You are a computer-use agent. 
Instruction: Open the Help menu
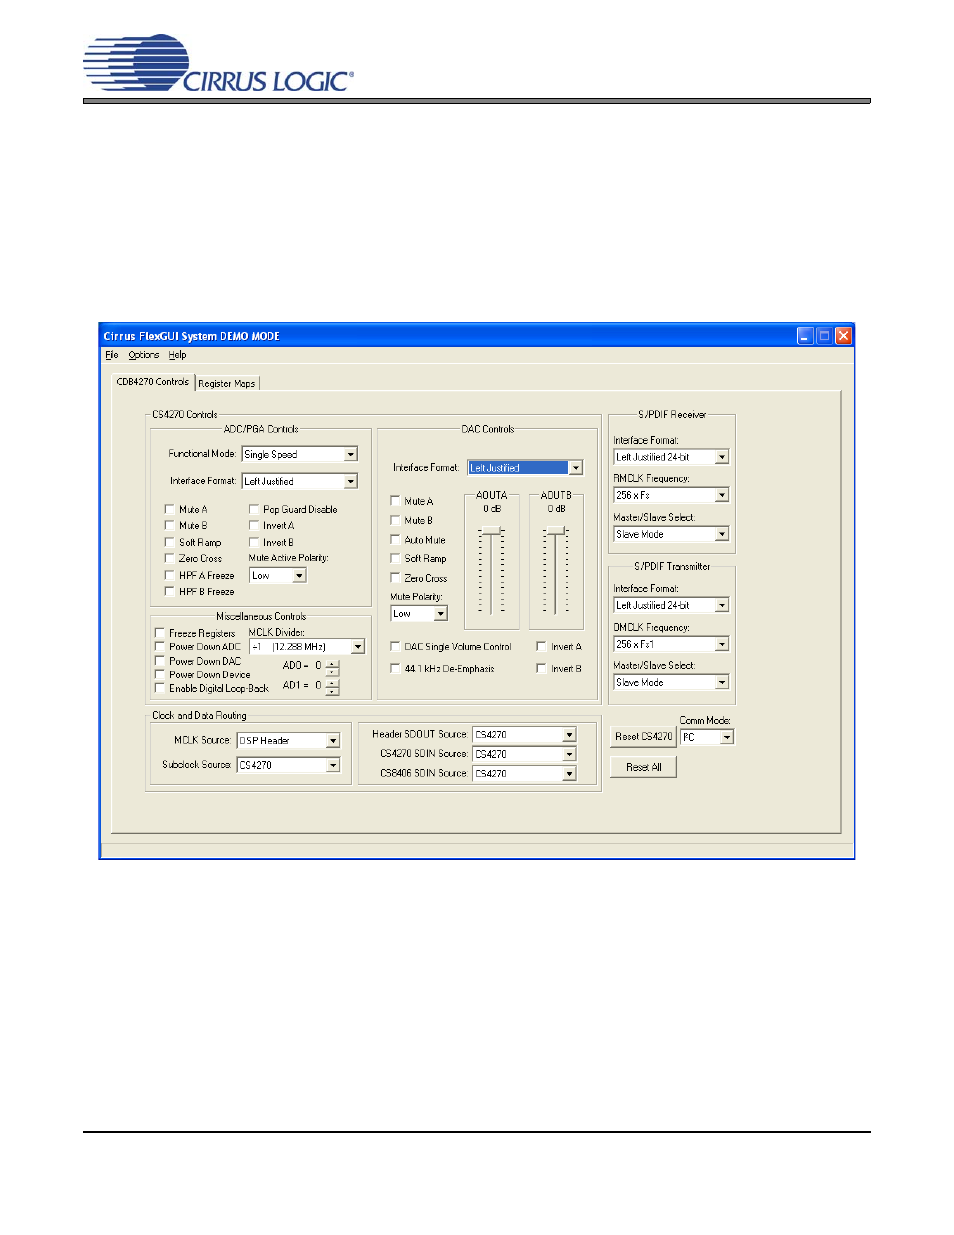[x=177, y=355]
